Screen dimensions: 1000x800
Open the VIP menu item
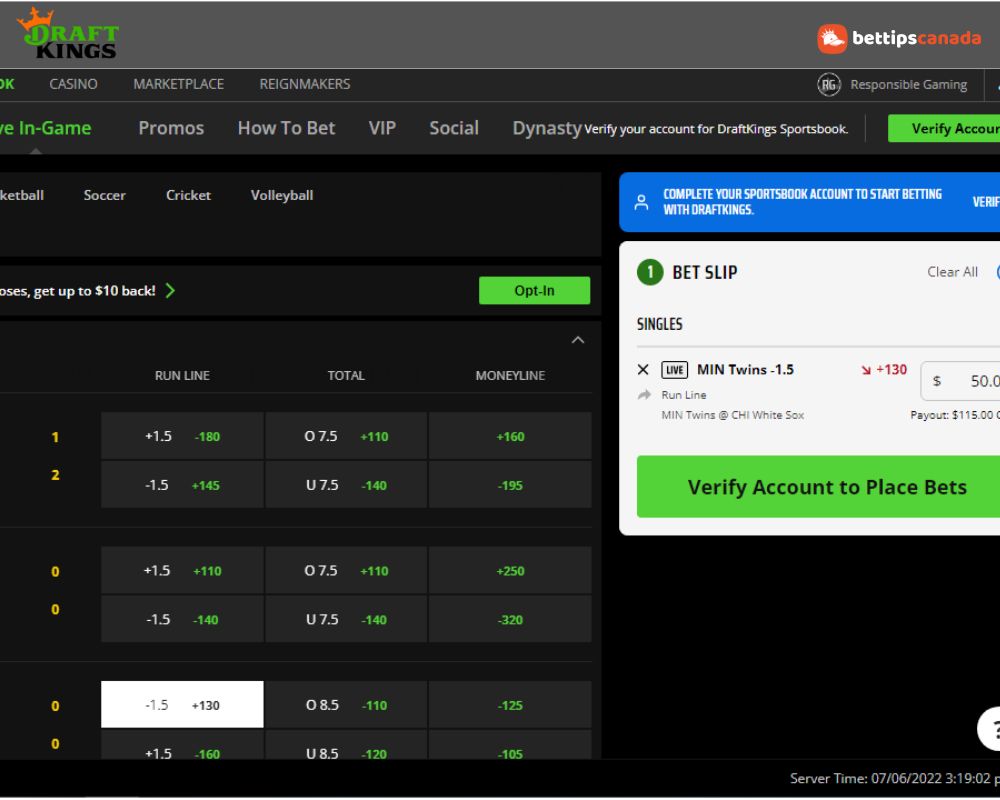tap(382, 128)
